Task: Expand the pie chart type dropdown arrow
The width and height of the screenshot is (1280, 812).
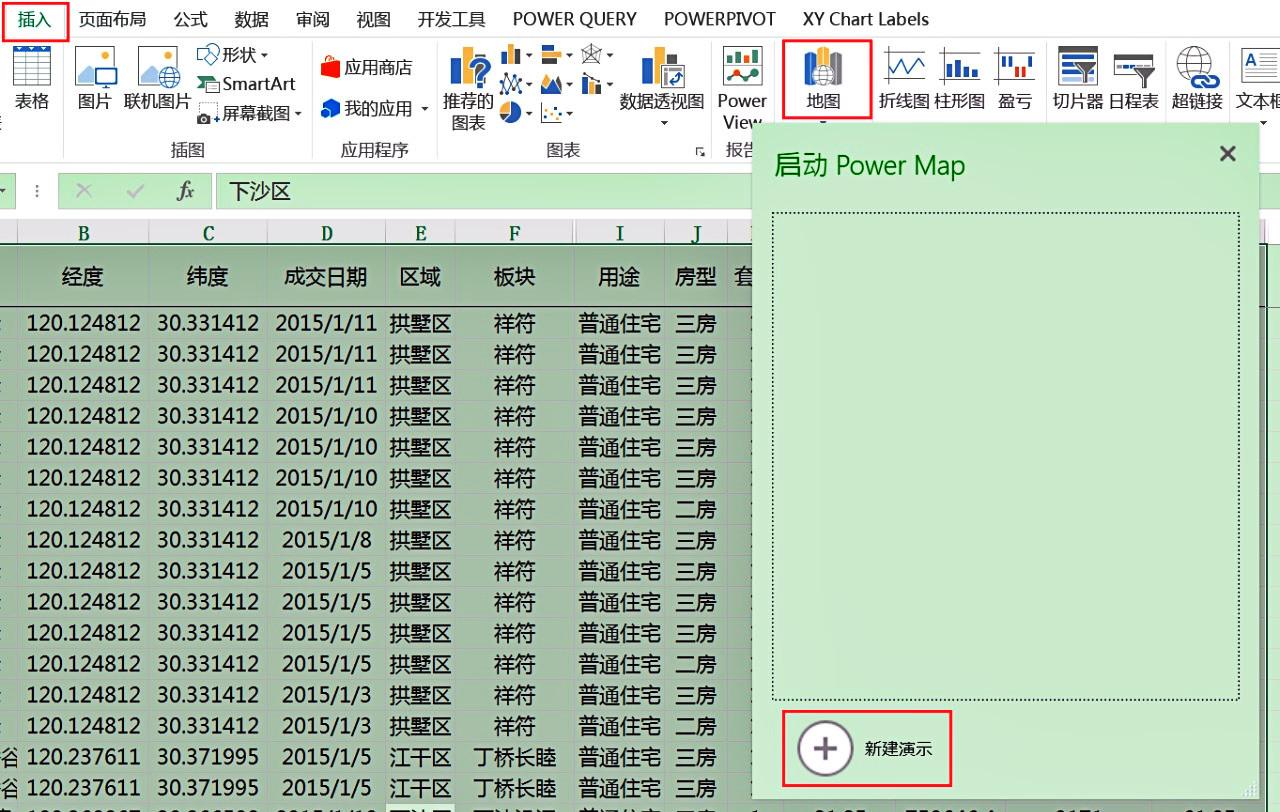Action: pyautogui.click(x=529, y=112)
